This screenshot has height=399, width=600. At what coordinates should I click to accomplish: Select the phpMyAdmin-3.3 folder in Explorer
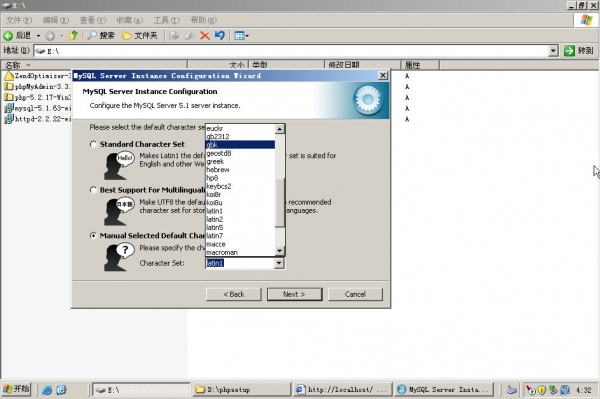pos(38,86)
